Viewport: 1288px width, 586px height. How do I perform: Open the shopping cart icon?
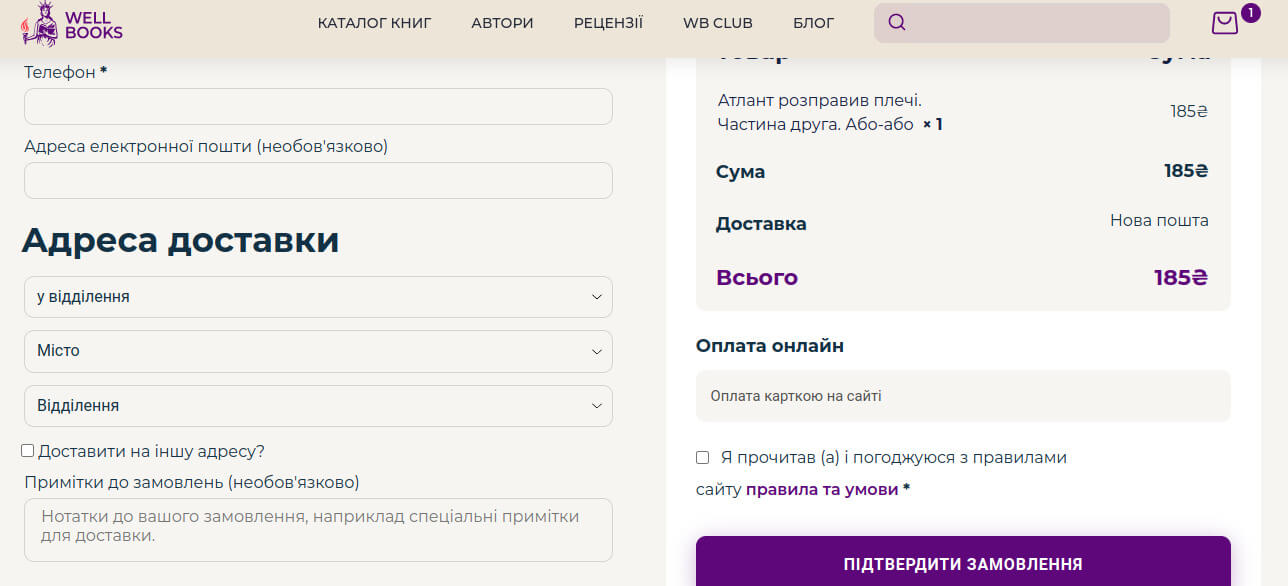click(1224, 23)
